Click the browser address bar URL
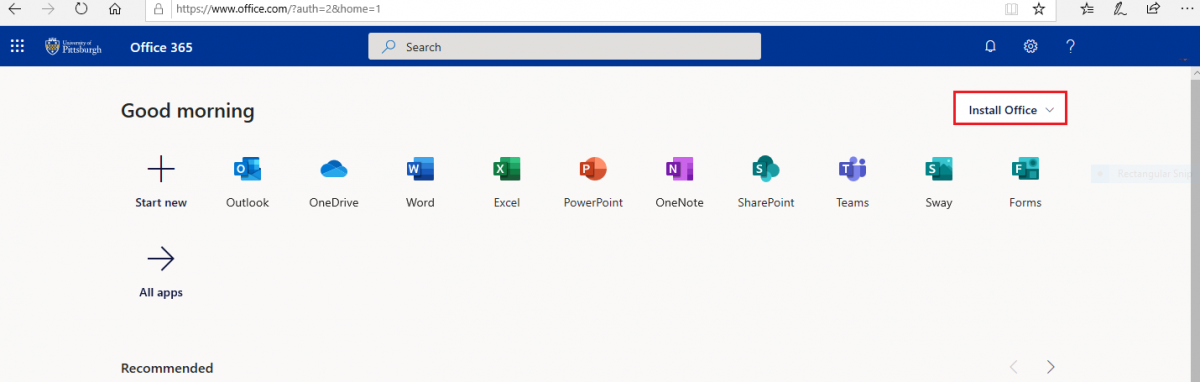 tap(279, 9)
